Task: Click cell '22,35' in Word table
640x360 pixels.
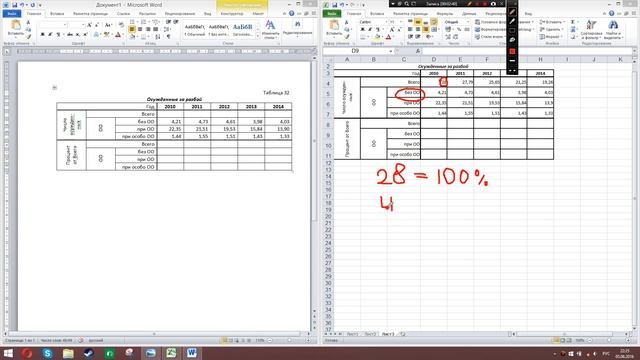Action: pos(170,129)
